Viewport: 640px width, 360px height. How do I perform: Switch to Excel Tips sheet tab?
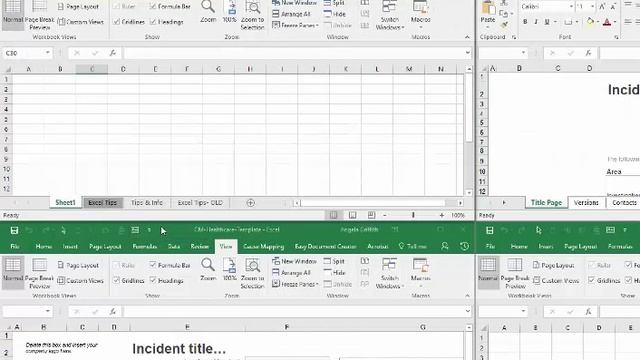[102, 203]
